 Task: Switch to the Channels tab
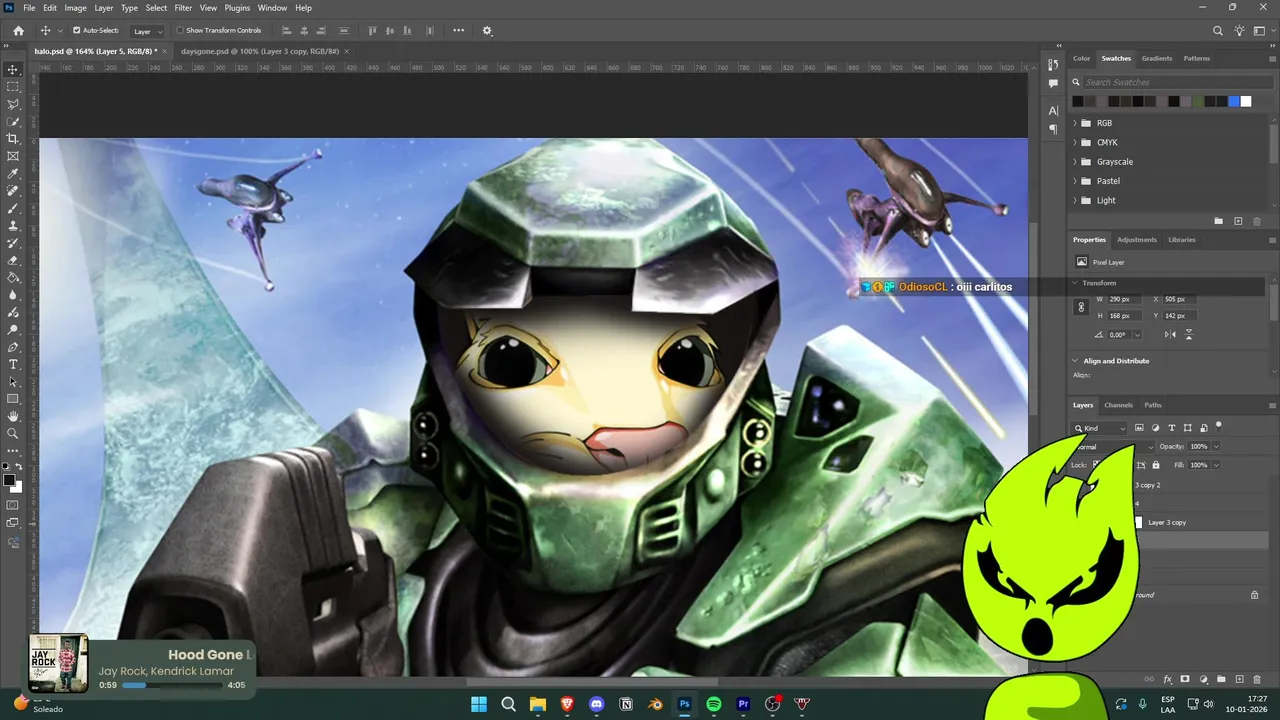click(1118, 405)
